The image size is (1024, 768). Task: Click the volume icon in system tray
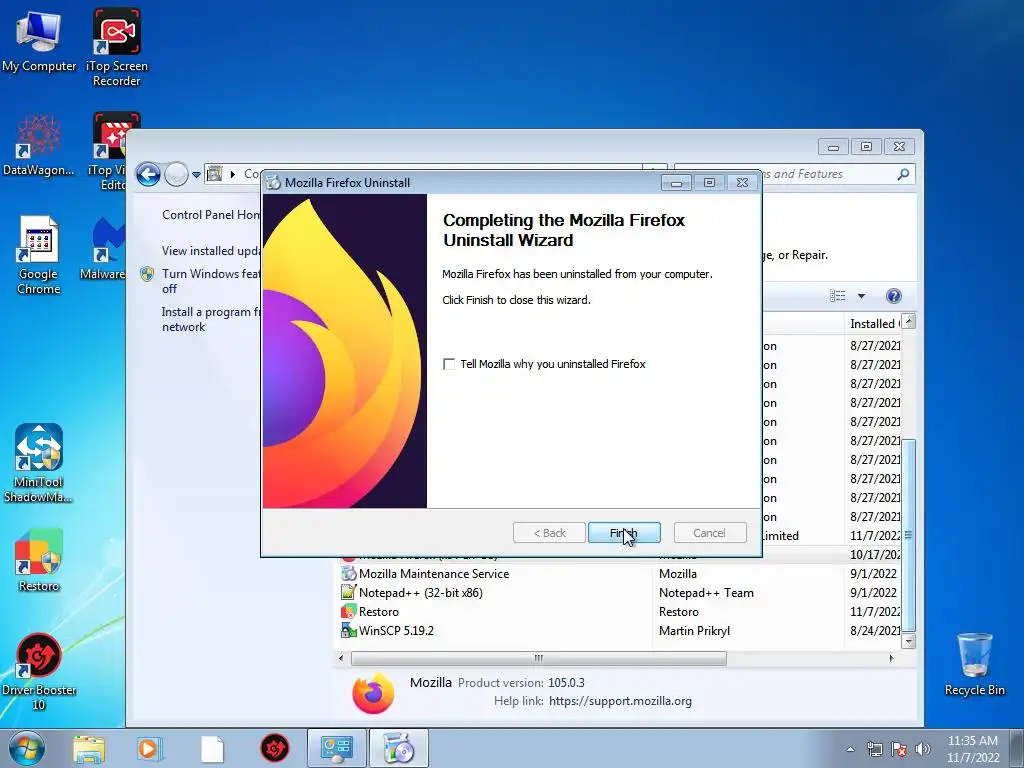tap(923, 749)
